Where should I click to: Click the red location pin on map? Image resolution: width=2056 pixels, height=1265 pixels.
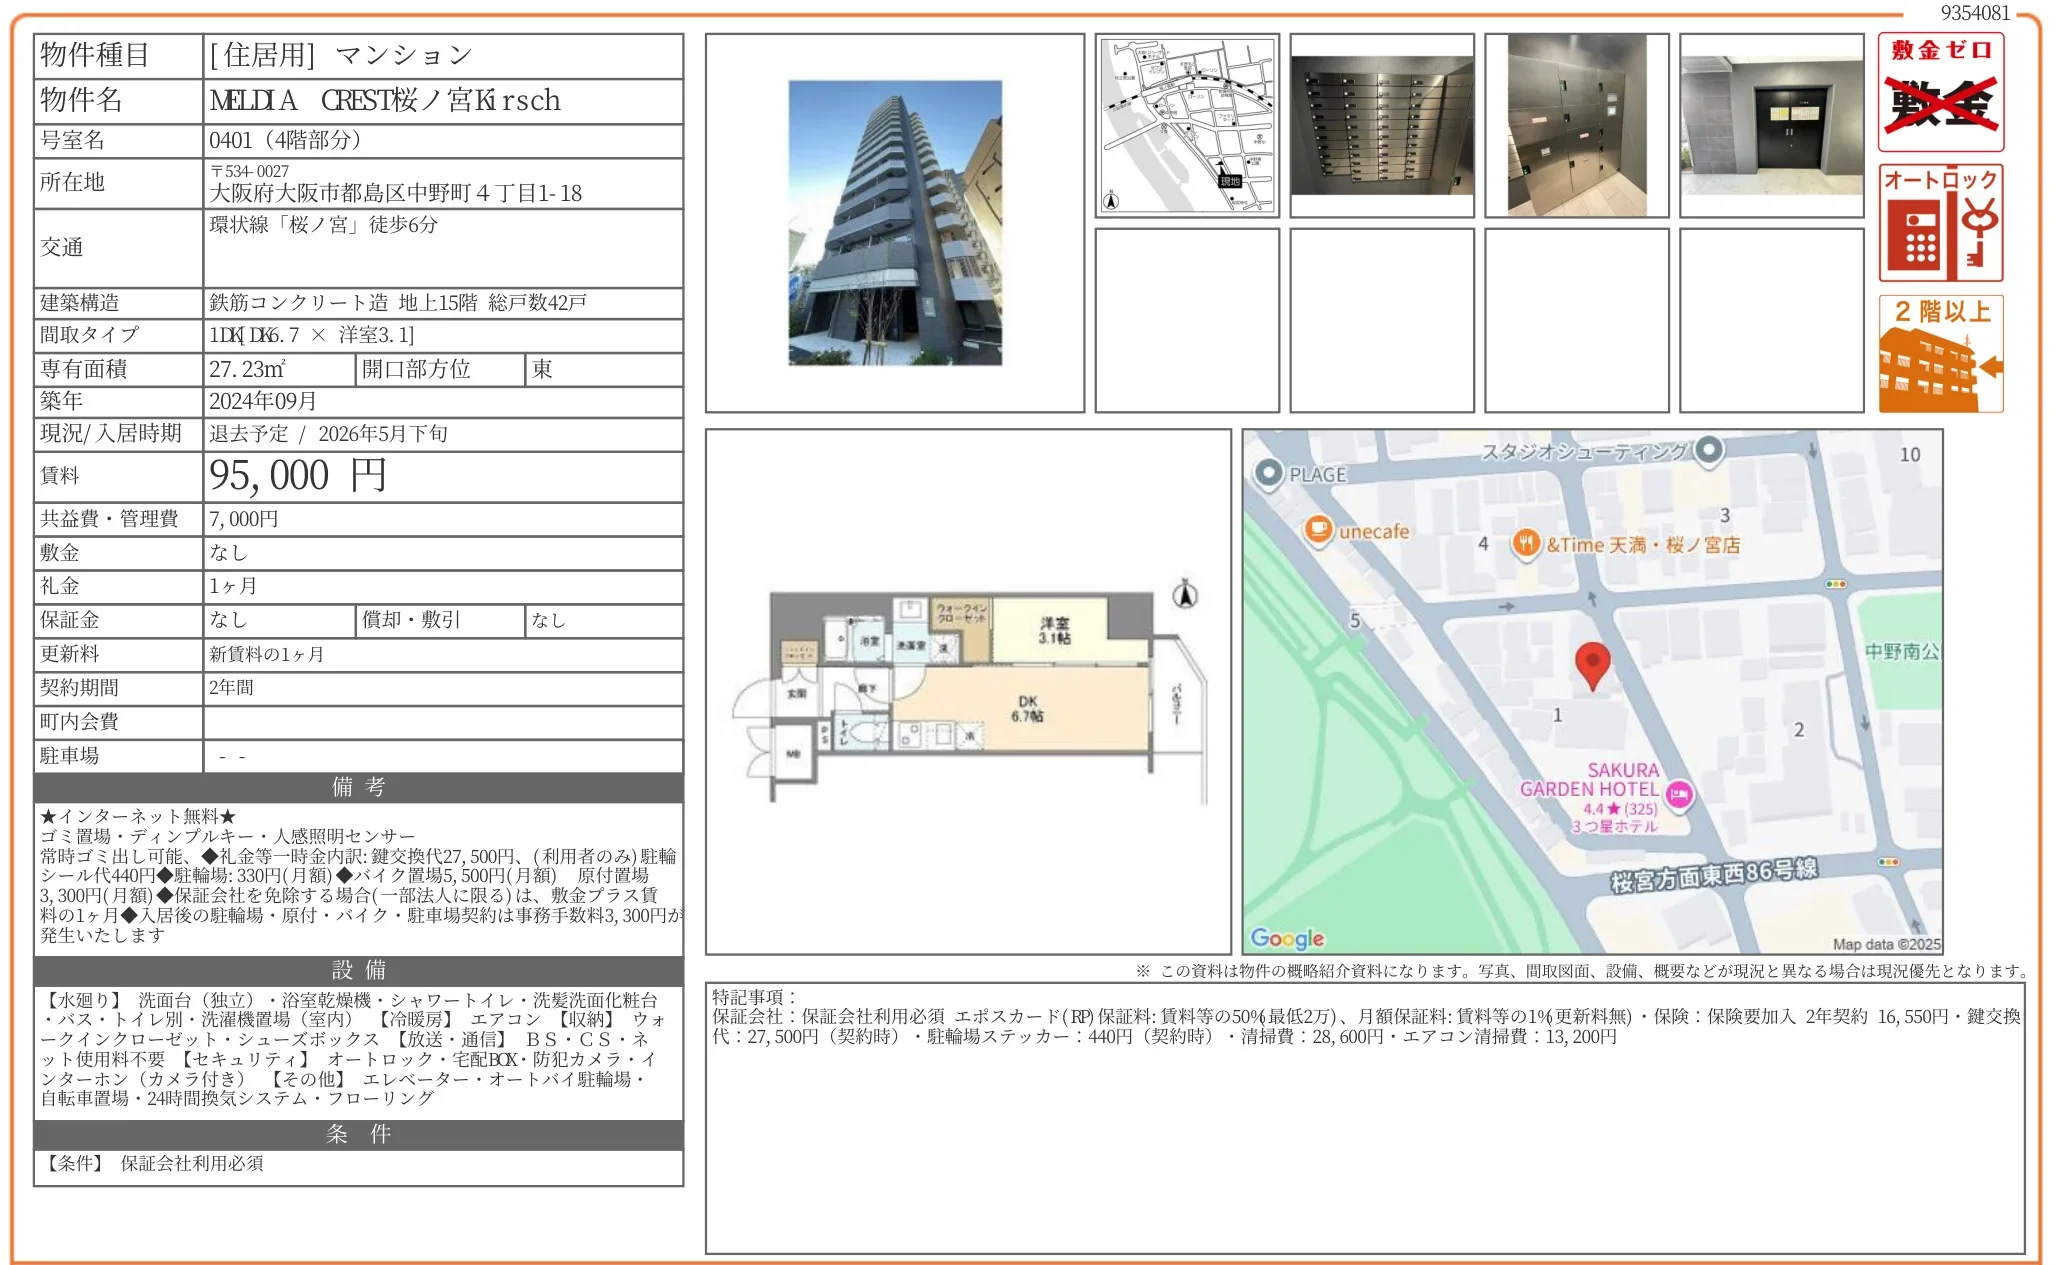tap(1592, 663)
